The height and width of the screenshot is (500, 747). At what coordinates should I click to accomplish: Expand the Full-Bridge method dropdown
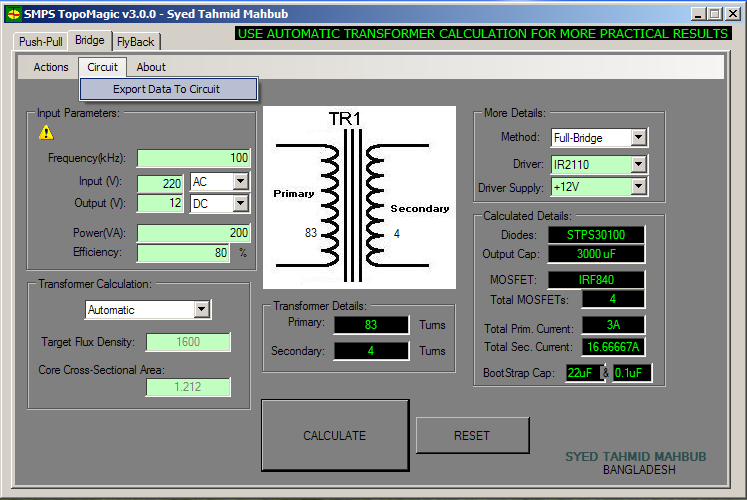click(638, 137)
